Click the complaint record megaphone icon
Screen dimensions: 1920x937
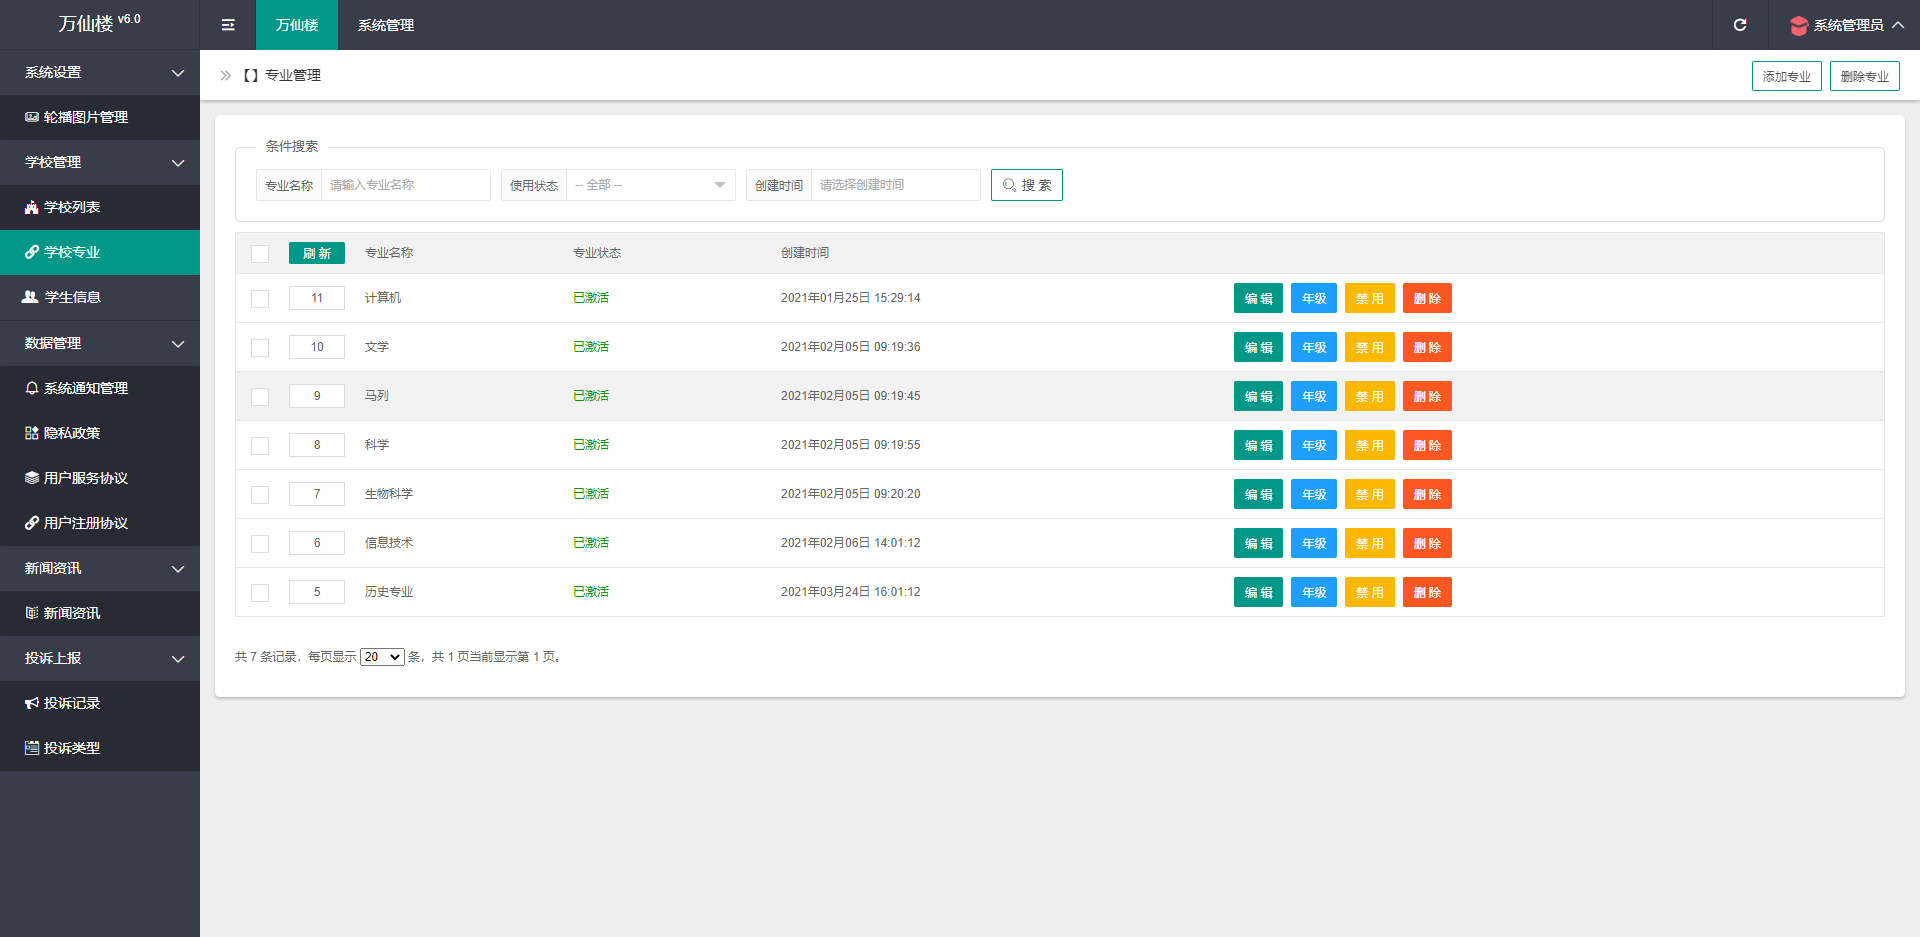pyautogui.click(x=32, y=703)
